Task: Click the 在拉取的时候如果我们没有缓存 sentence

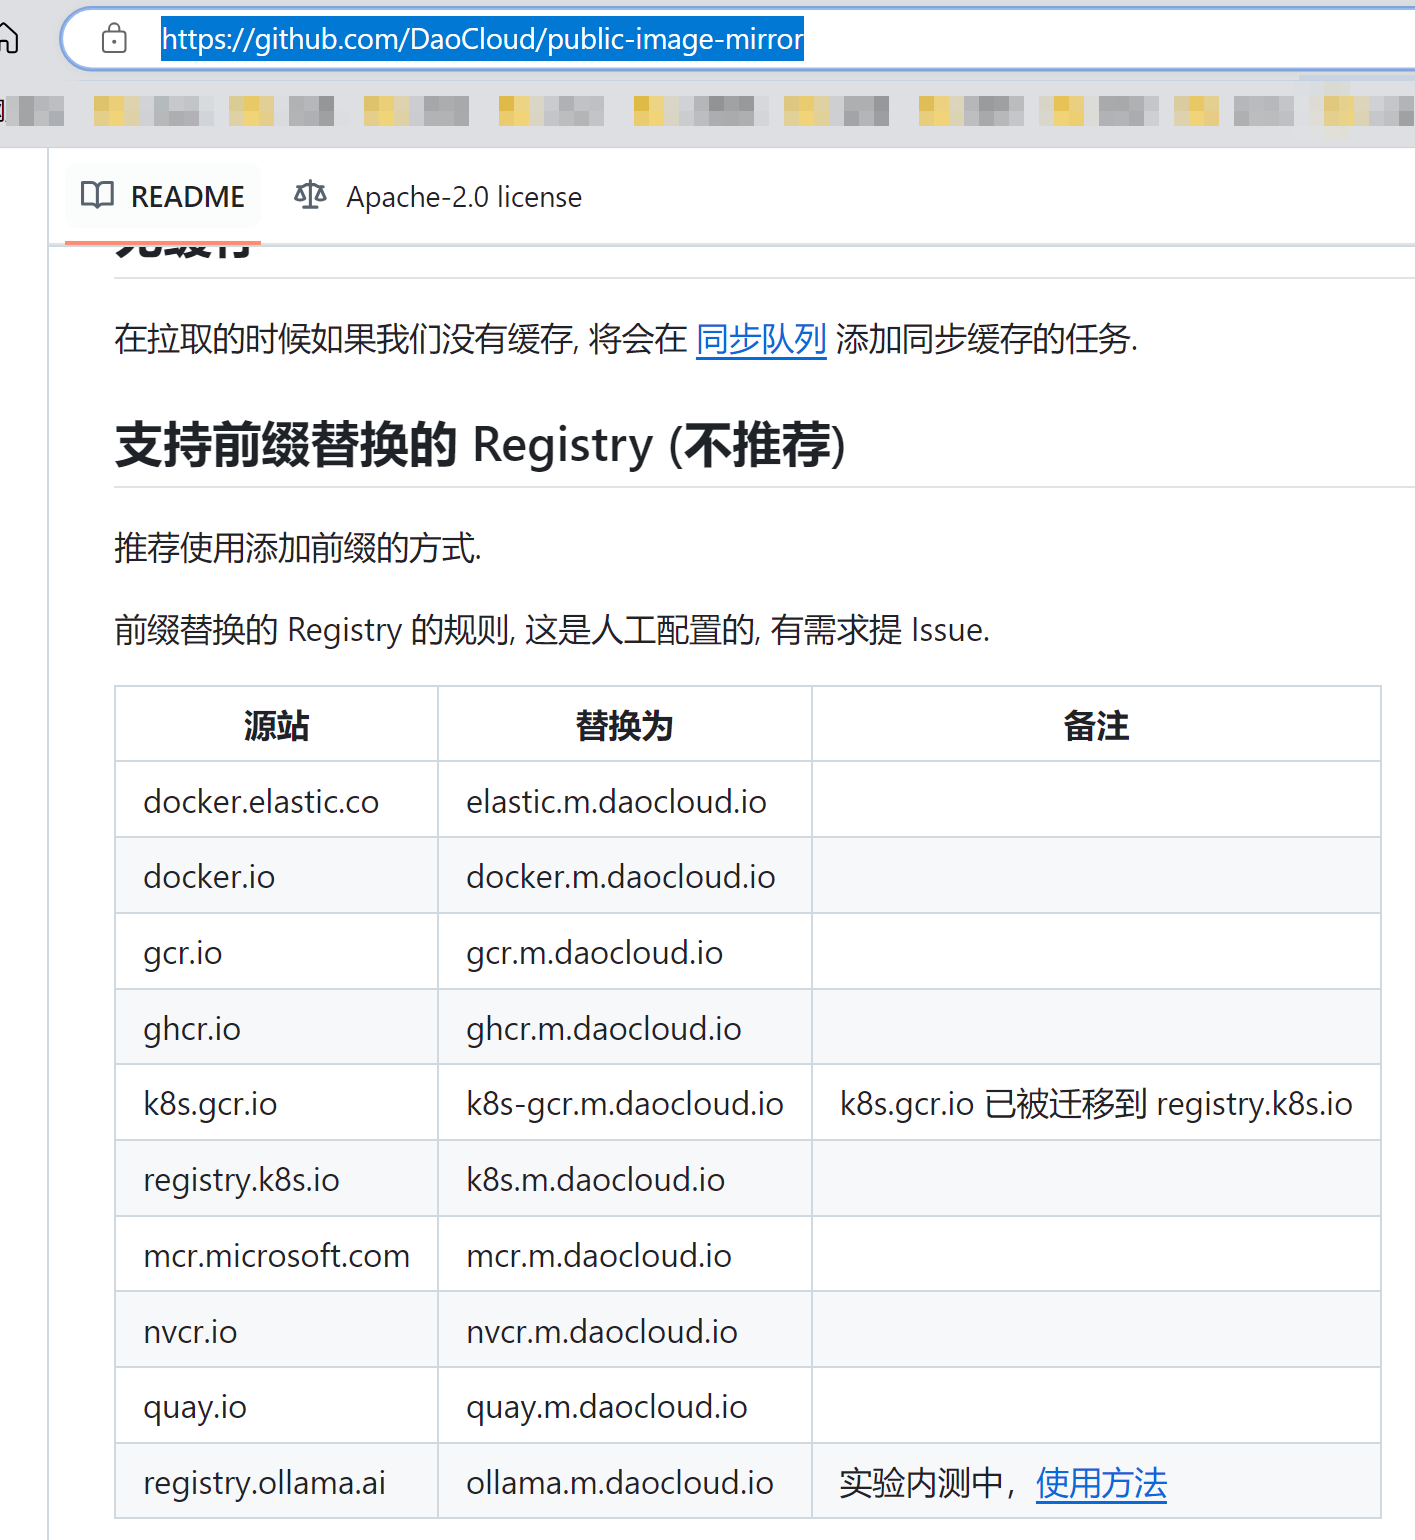Action: pos(626,340)
